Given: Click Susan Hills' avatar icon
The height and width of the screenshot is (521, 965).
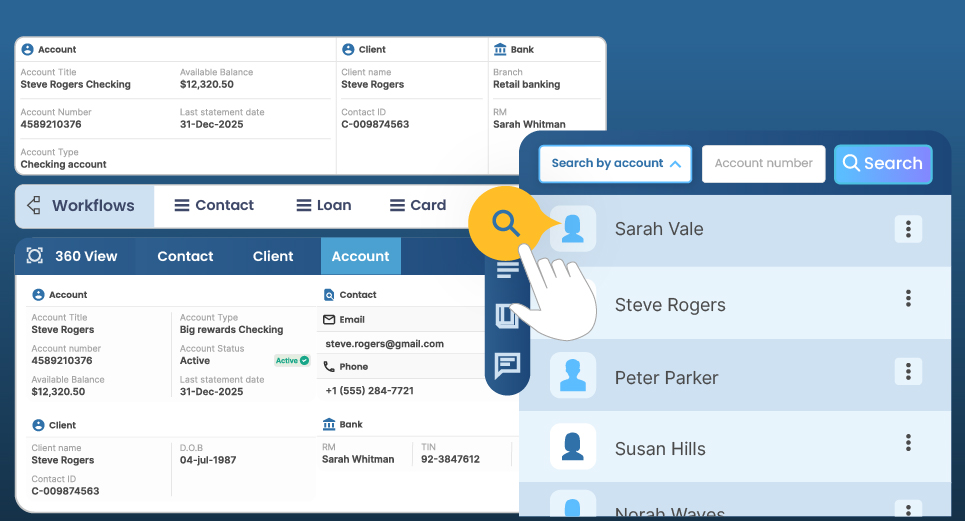Looking at the screenshot, I should pos(572,447).
